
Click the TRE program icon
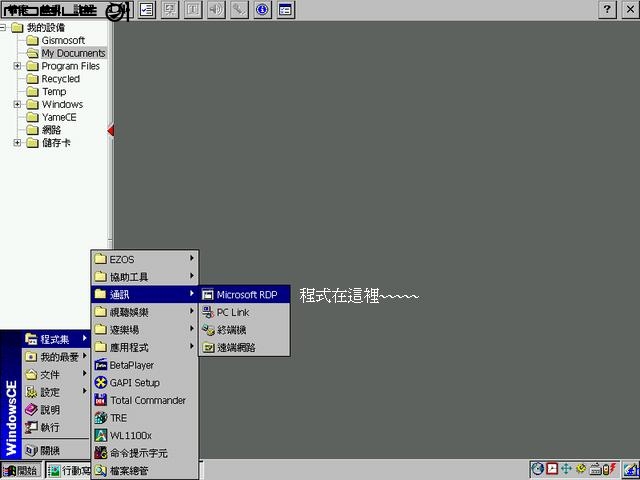pos(100,418)
